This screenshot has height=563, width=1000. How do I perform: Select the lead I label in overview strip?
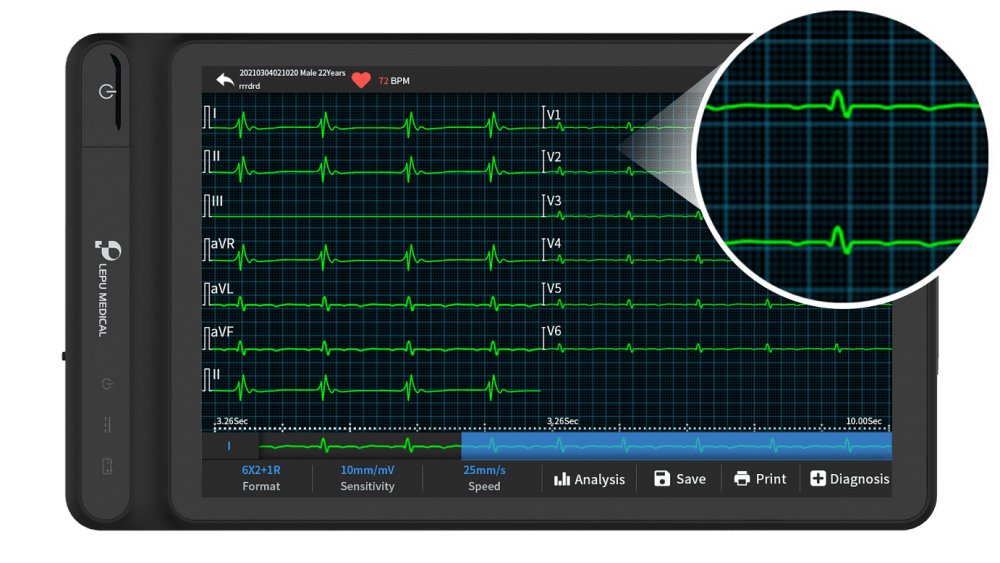(229, 446)
